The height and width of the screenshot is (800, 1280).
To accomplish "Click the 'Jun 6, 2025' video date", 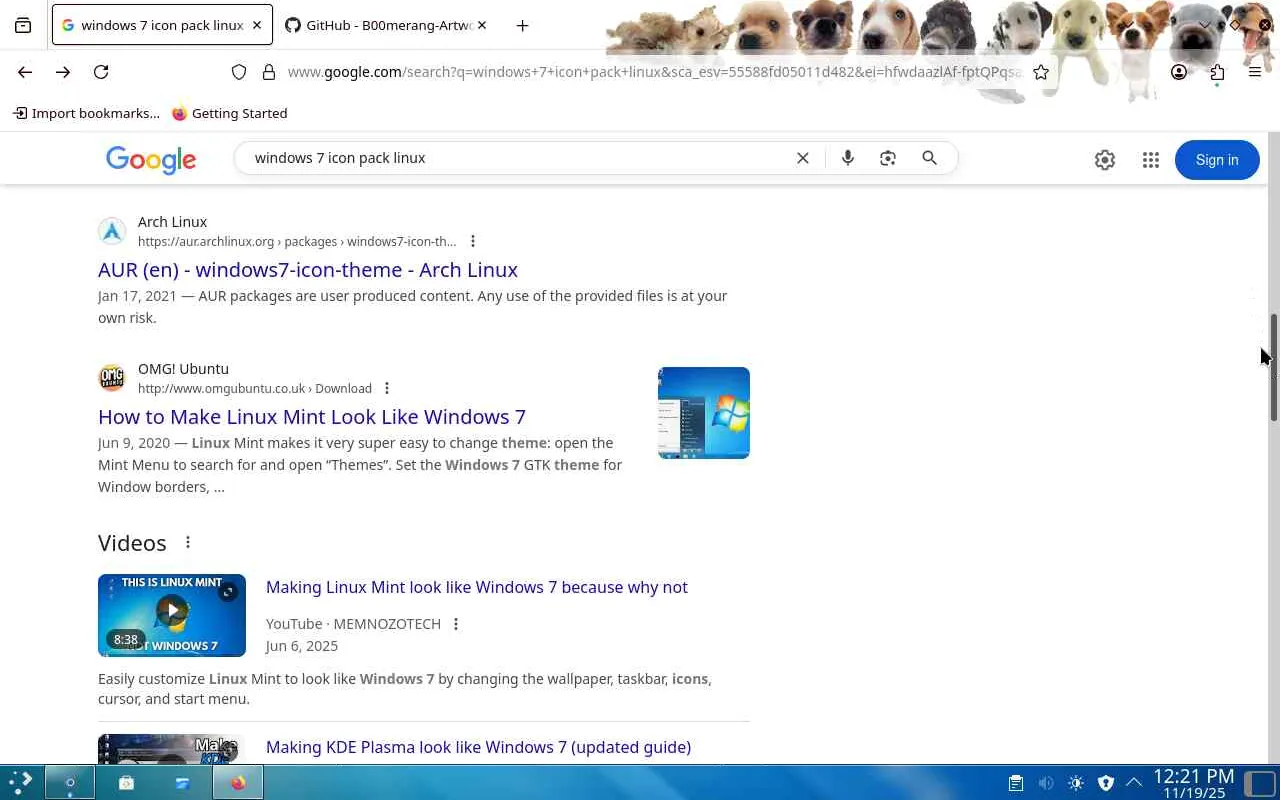I will [302, 646].
